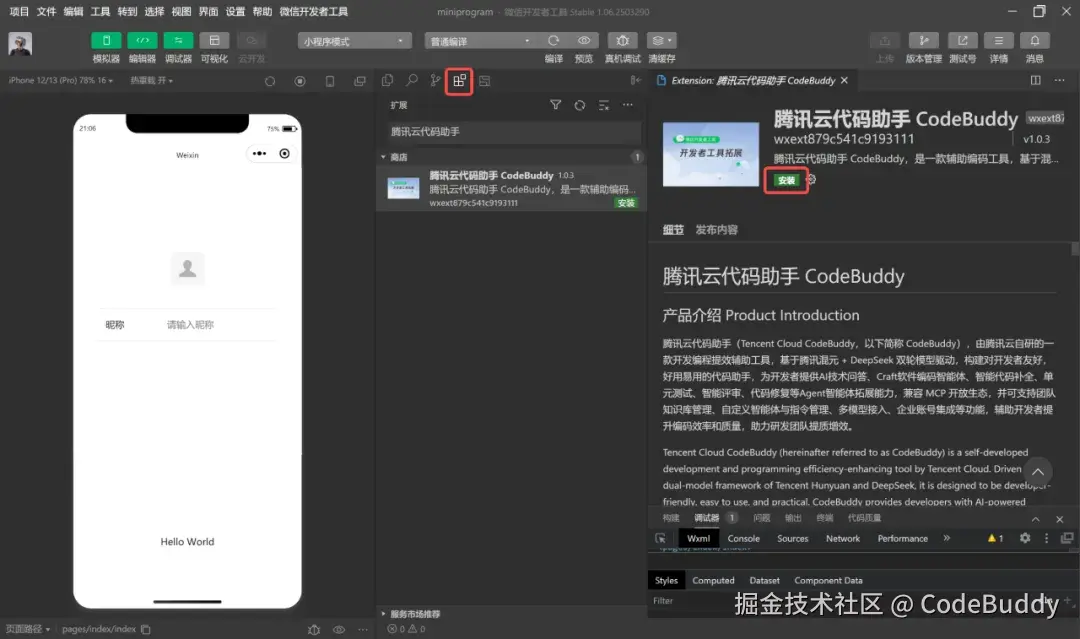Collapse the 最近 section in extensions list
The height and width of the screenshot is (639, 1080).
(x=385, y=157)
